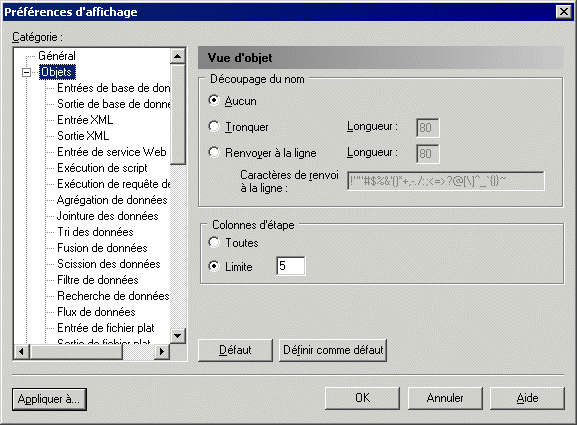
Task: Open the Appliquer à... dialog
Action: point(49,399)
